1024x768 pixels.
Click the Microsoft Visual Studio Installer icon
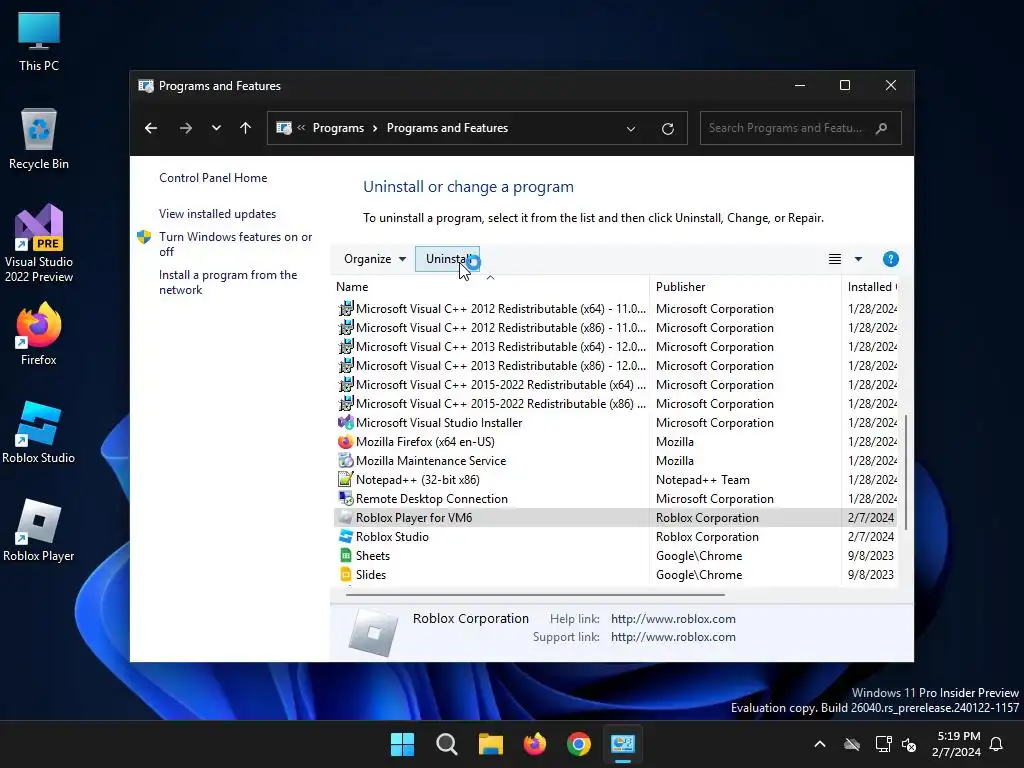tap(345, 423)
